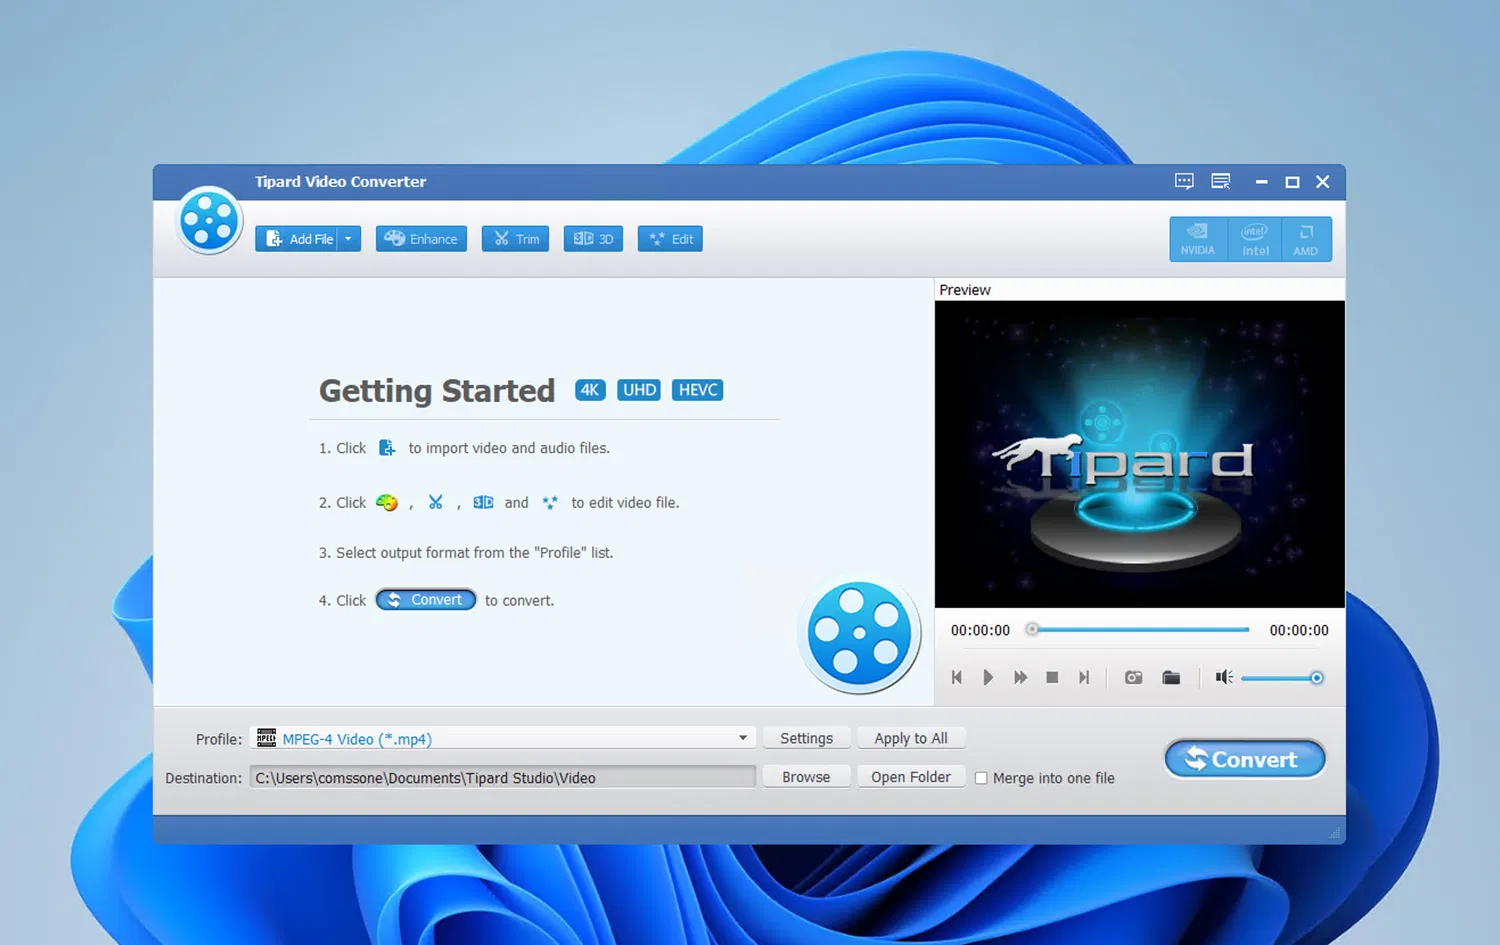Screen dimensions: 1500x945
Task: Click the small Convert button in step 4
Action: click(426, 600)
